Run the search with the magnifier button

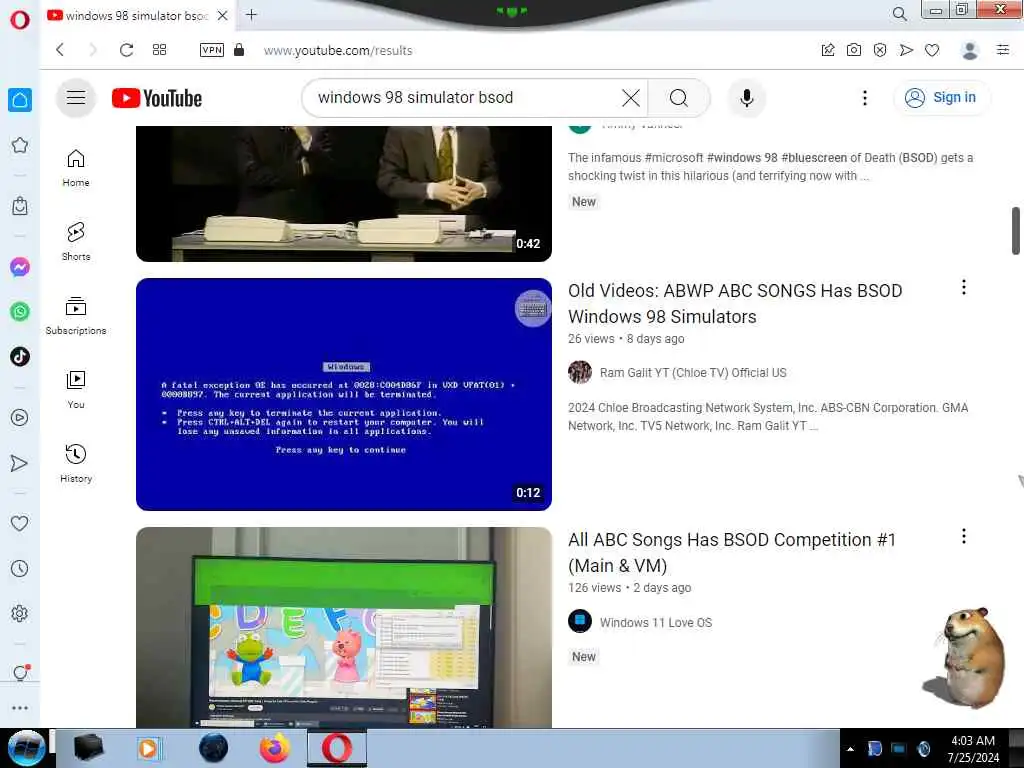click(x=679, y=98)
